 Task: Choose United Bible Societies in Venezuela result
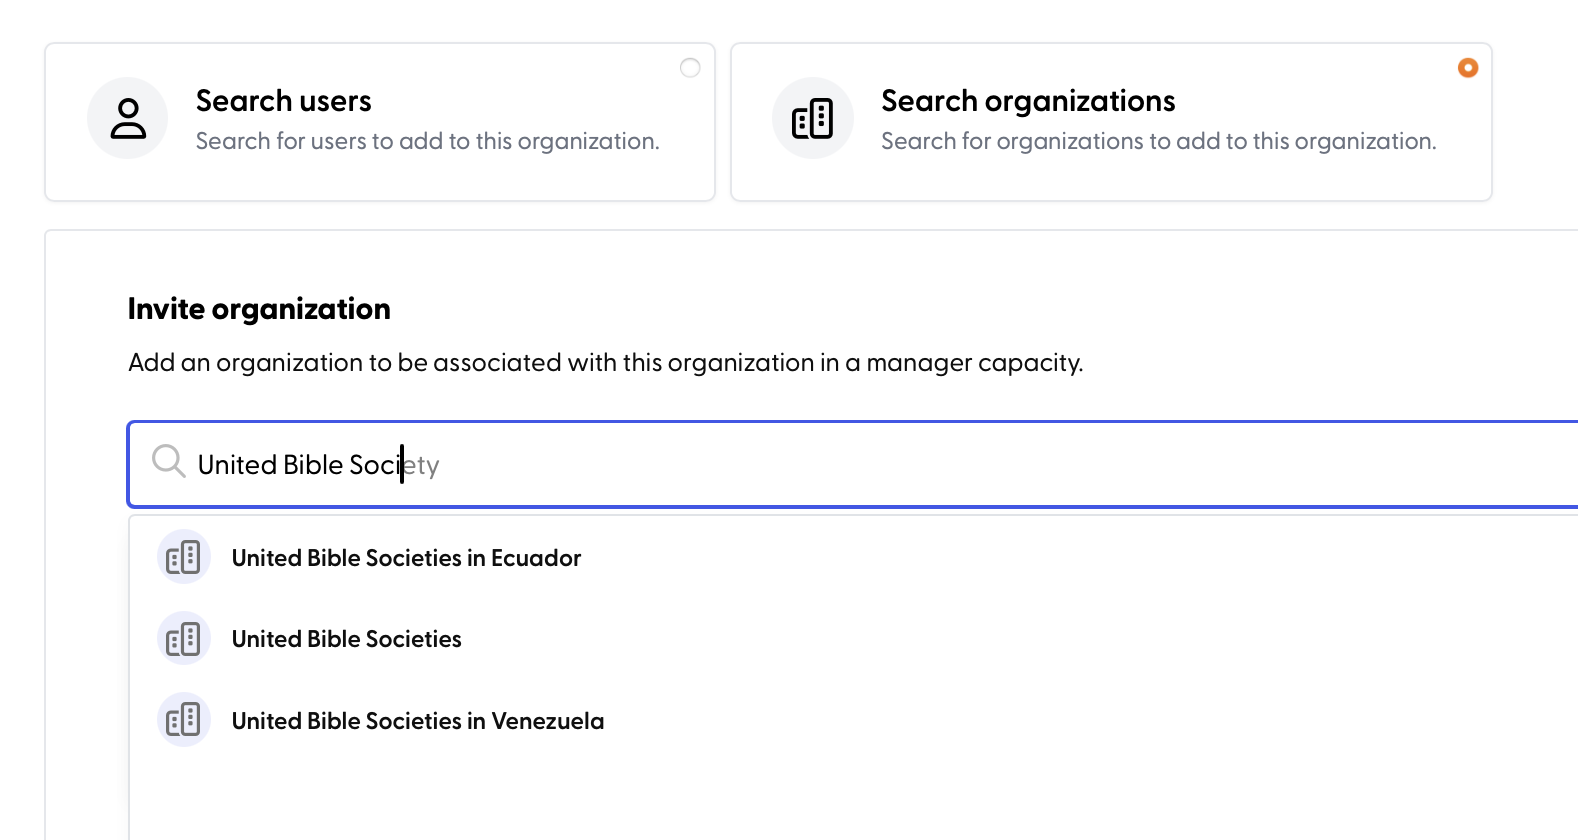[x=854, y=720]
